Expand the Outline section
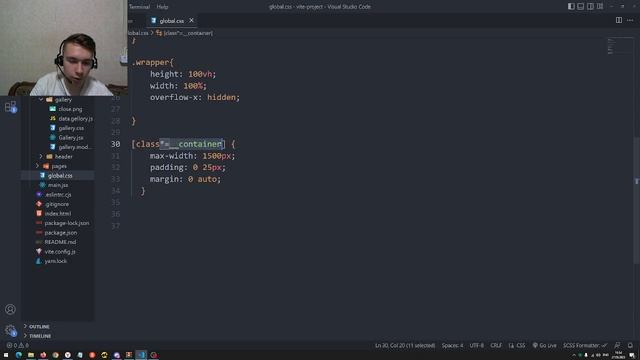Image resolution: width=640 pixels, height=360 pixels. pyautogui.click(x=39, y=327)
